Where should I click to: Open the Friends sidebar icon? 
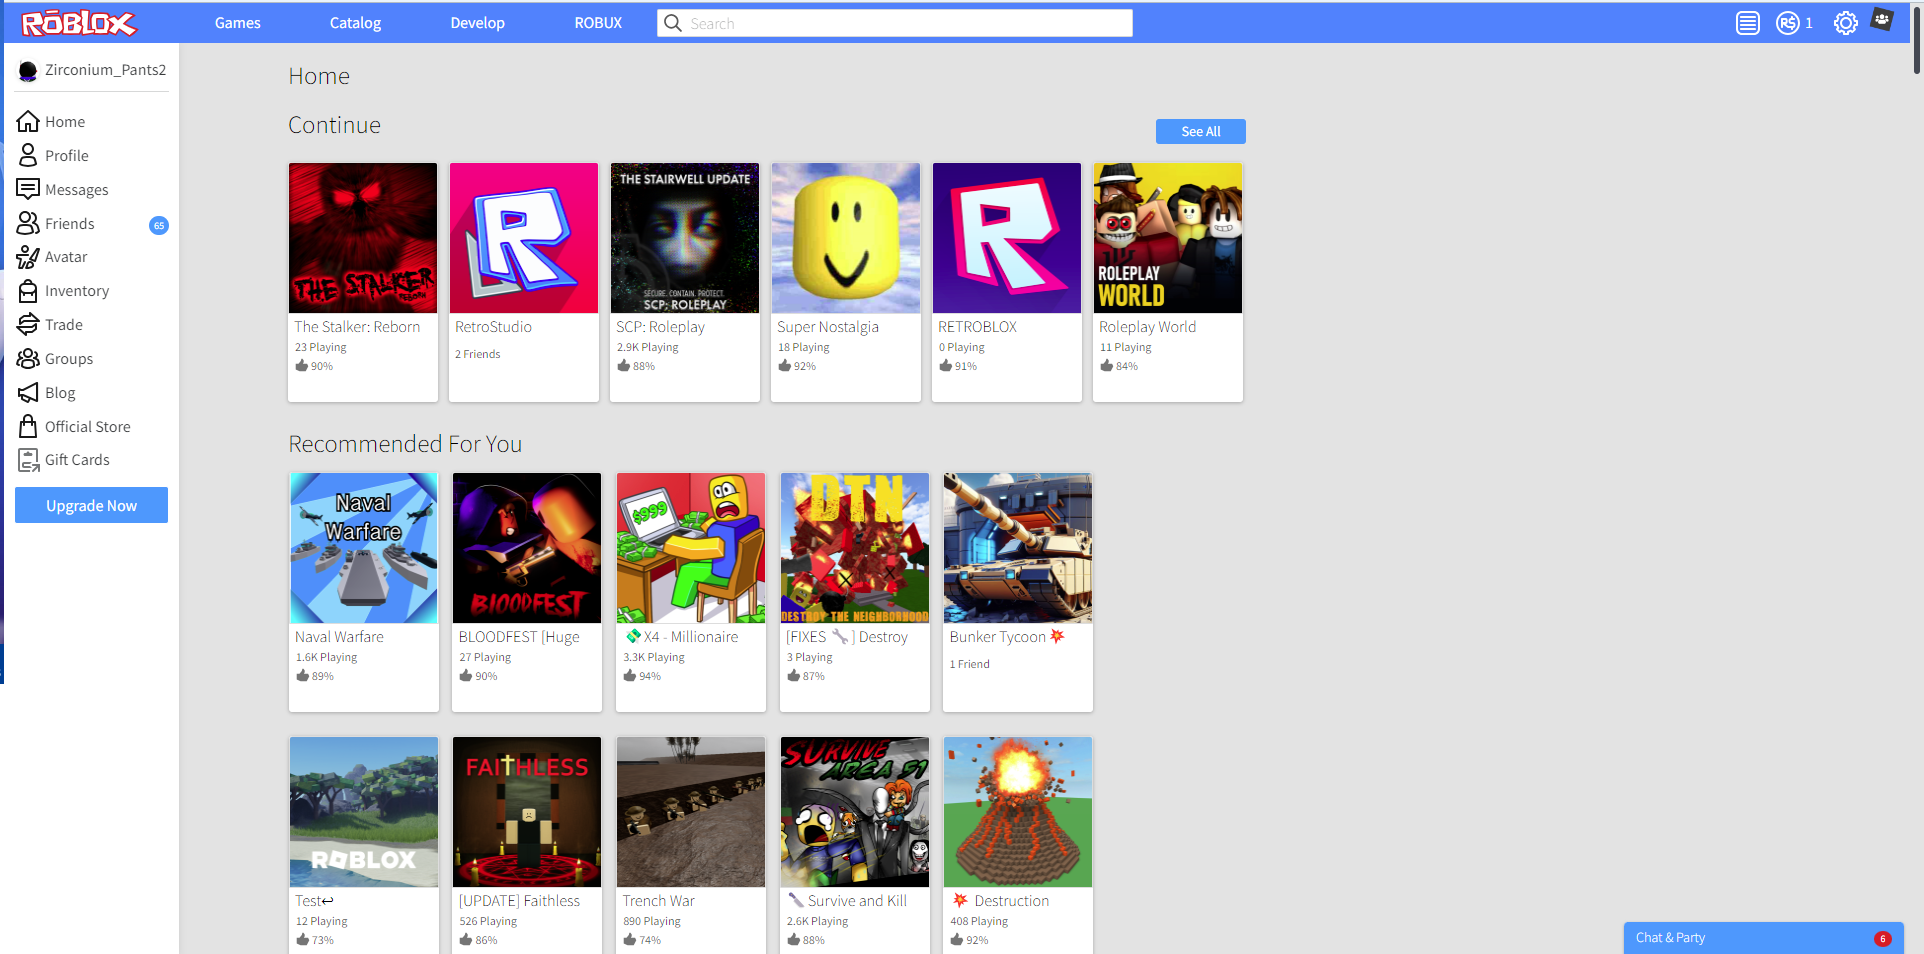(x=28, y=223)
